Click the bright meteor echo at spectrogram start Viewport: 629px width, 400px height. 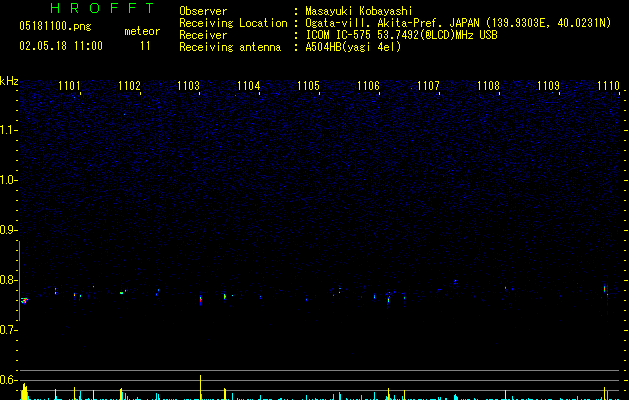pos(24,300)
